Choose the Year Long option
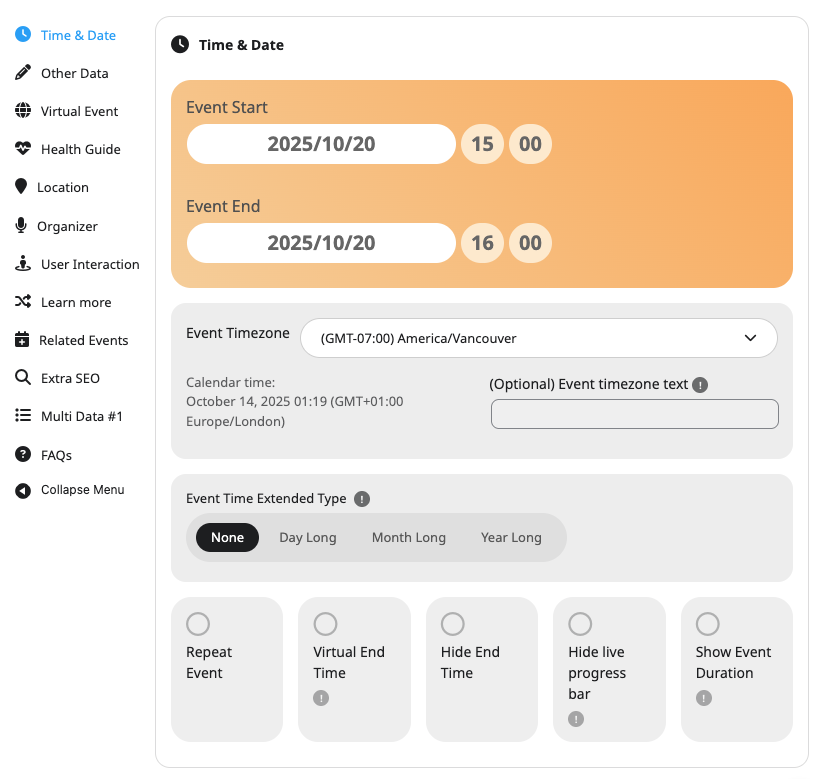The height and width of the screenshot is (779, 817). (511, 537)
